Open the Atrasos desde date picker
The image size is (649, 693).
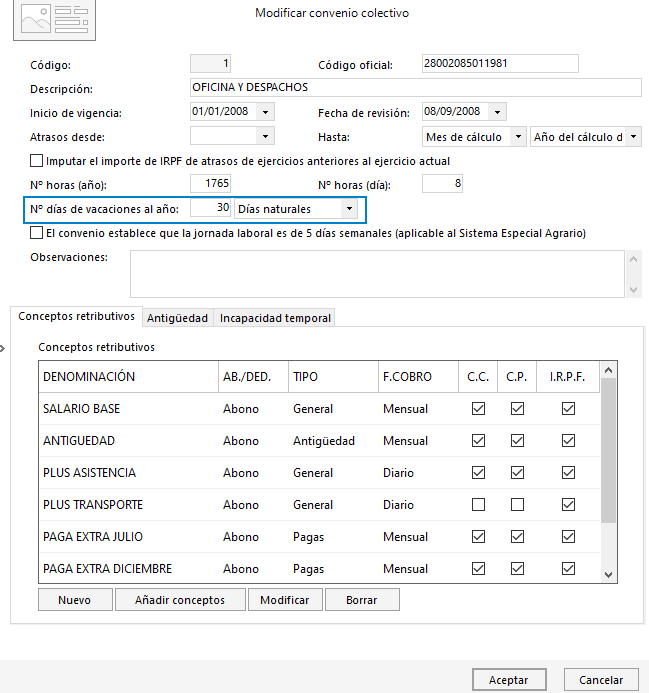265,136
